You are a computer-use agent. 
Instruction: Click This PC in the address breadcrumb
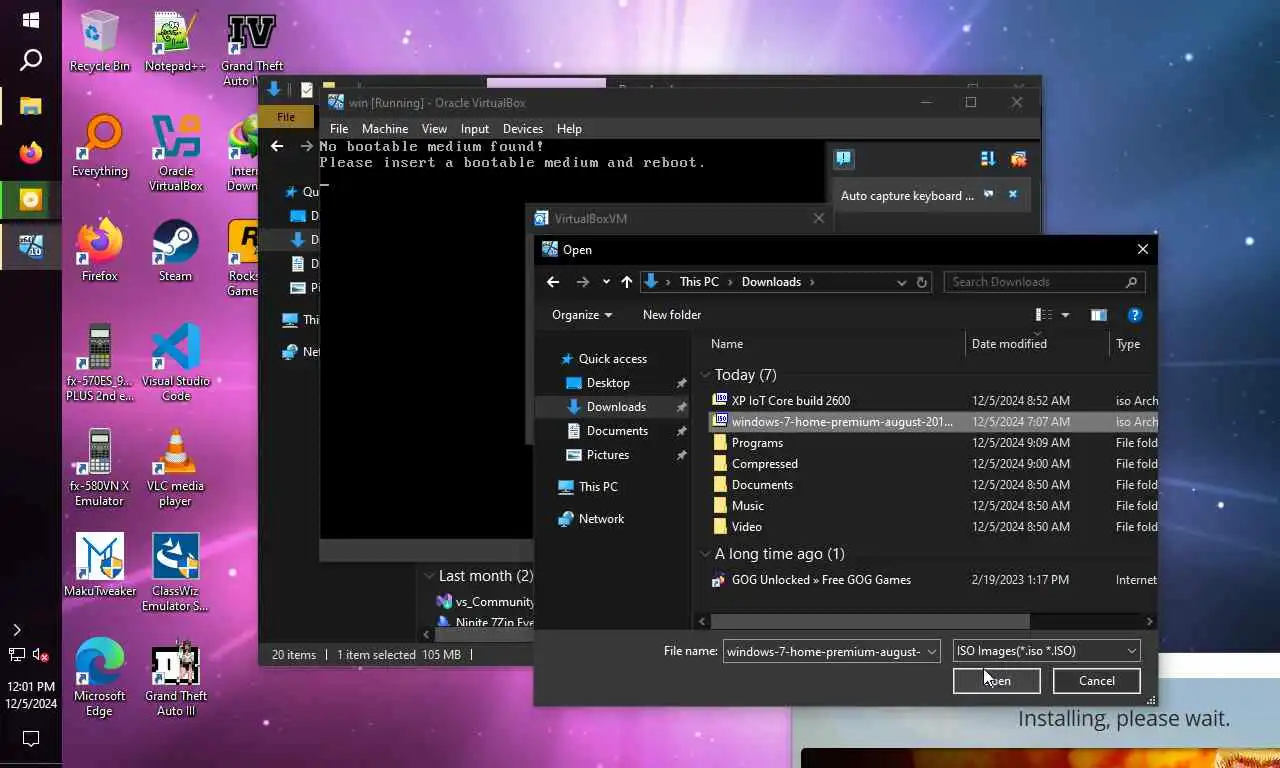[699, 282]
